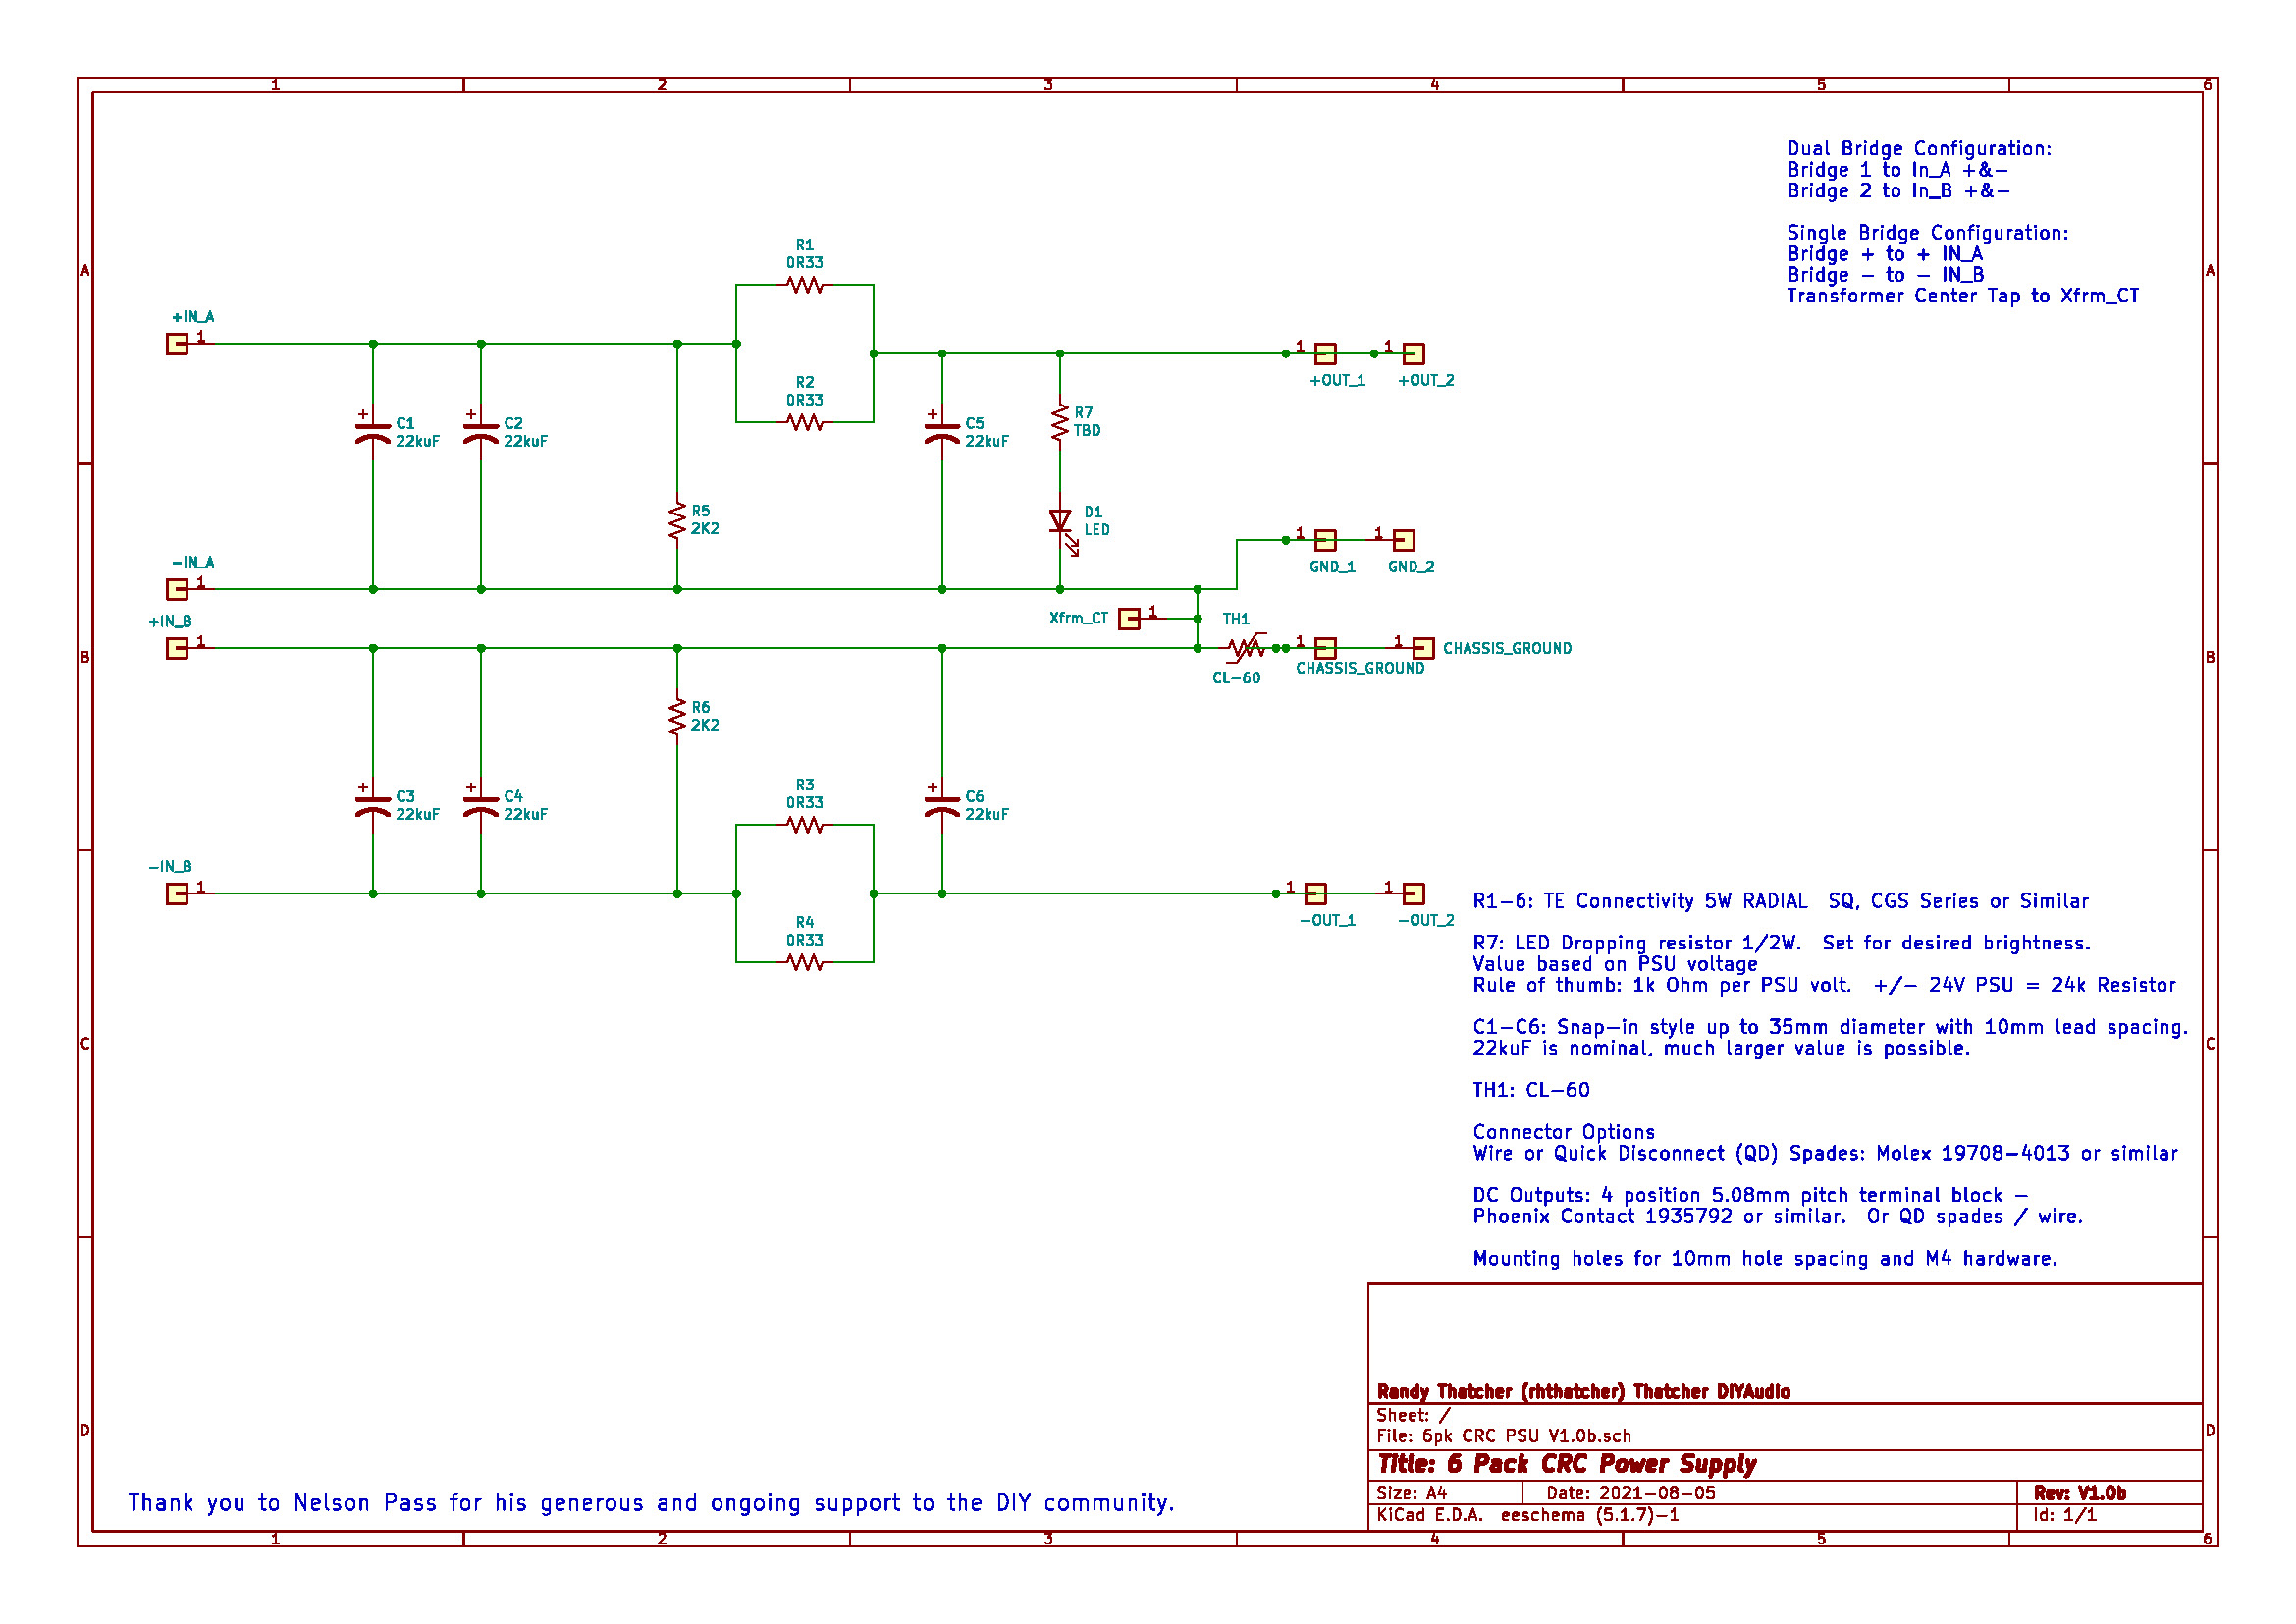
Task: Select the R3 0R33 resistor symbol
Action: click(804, 825)
